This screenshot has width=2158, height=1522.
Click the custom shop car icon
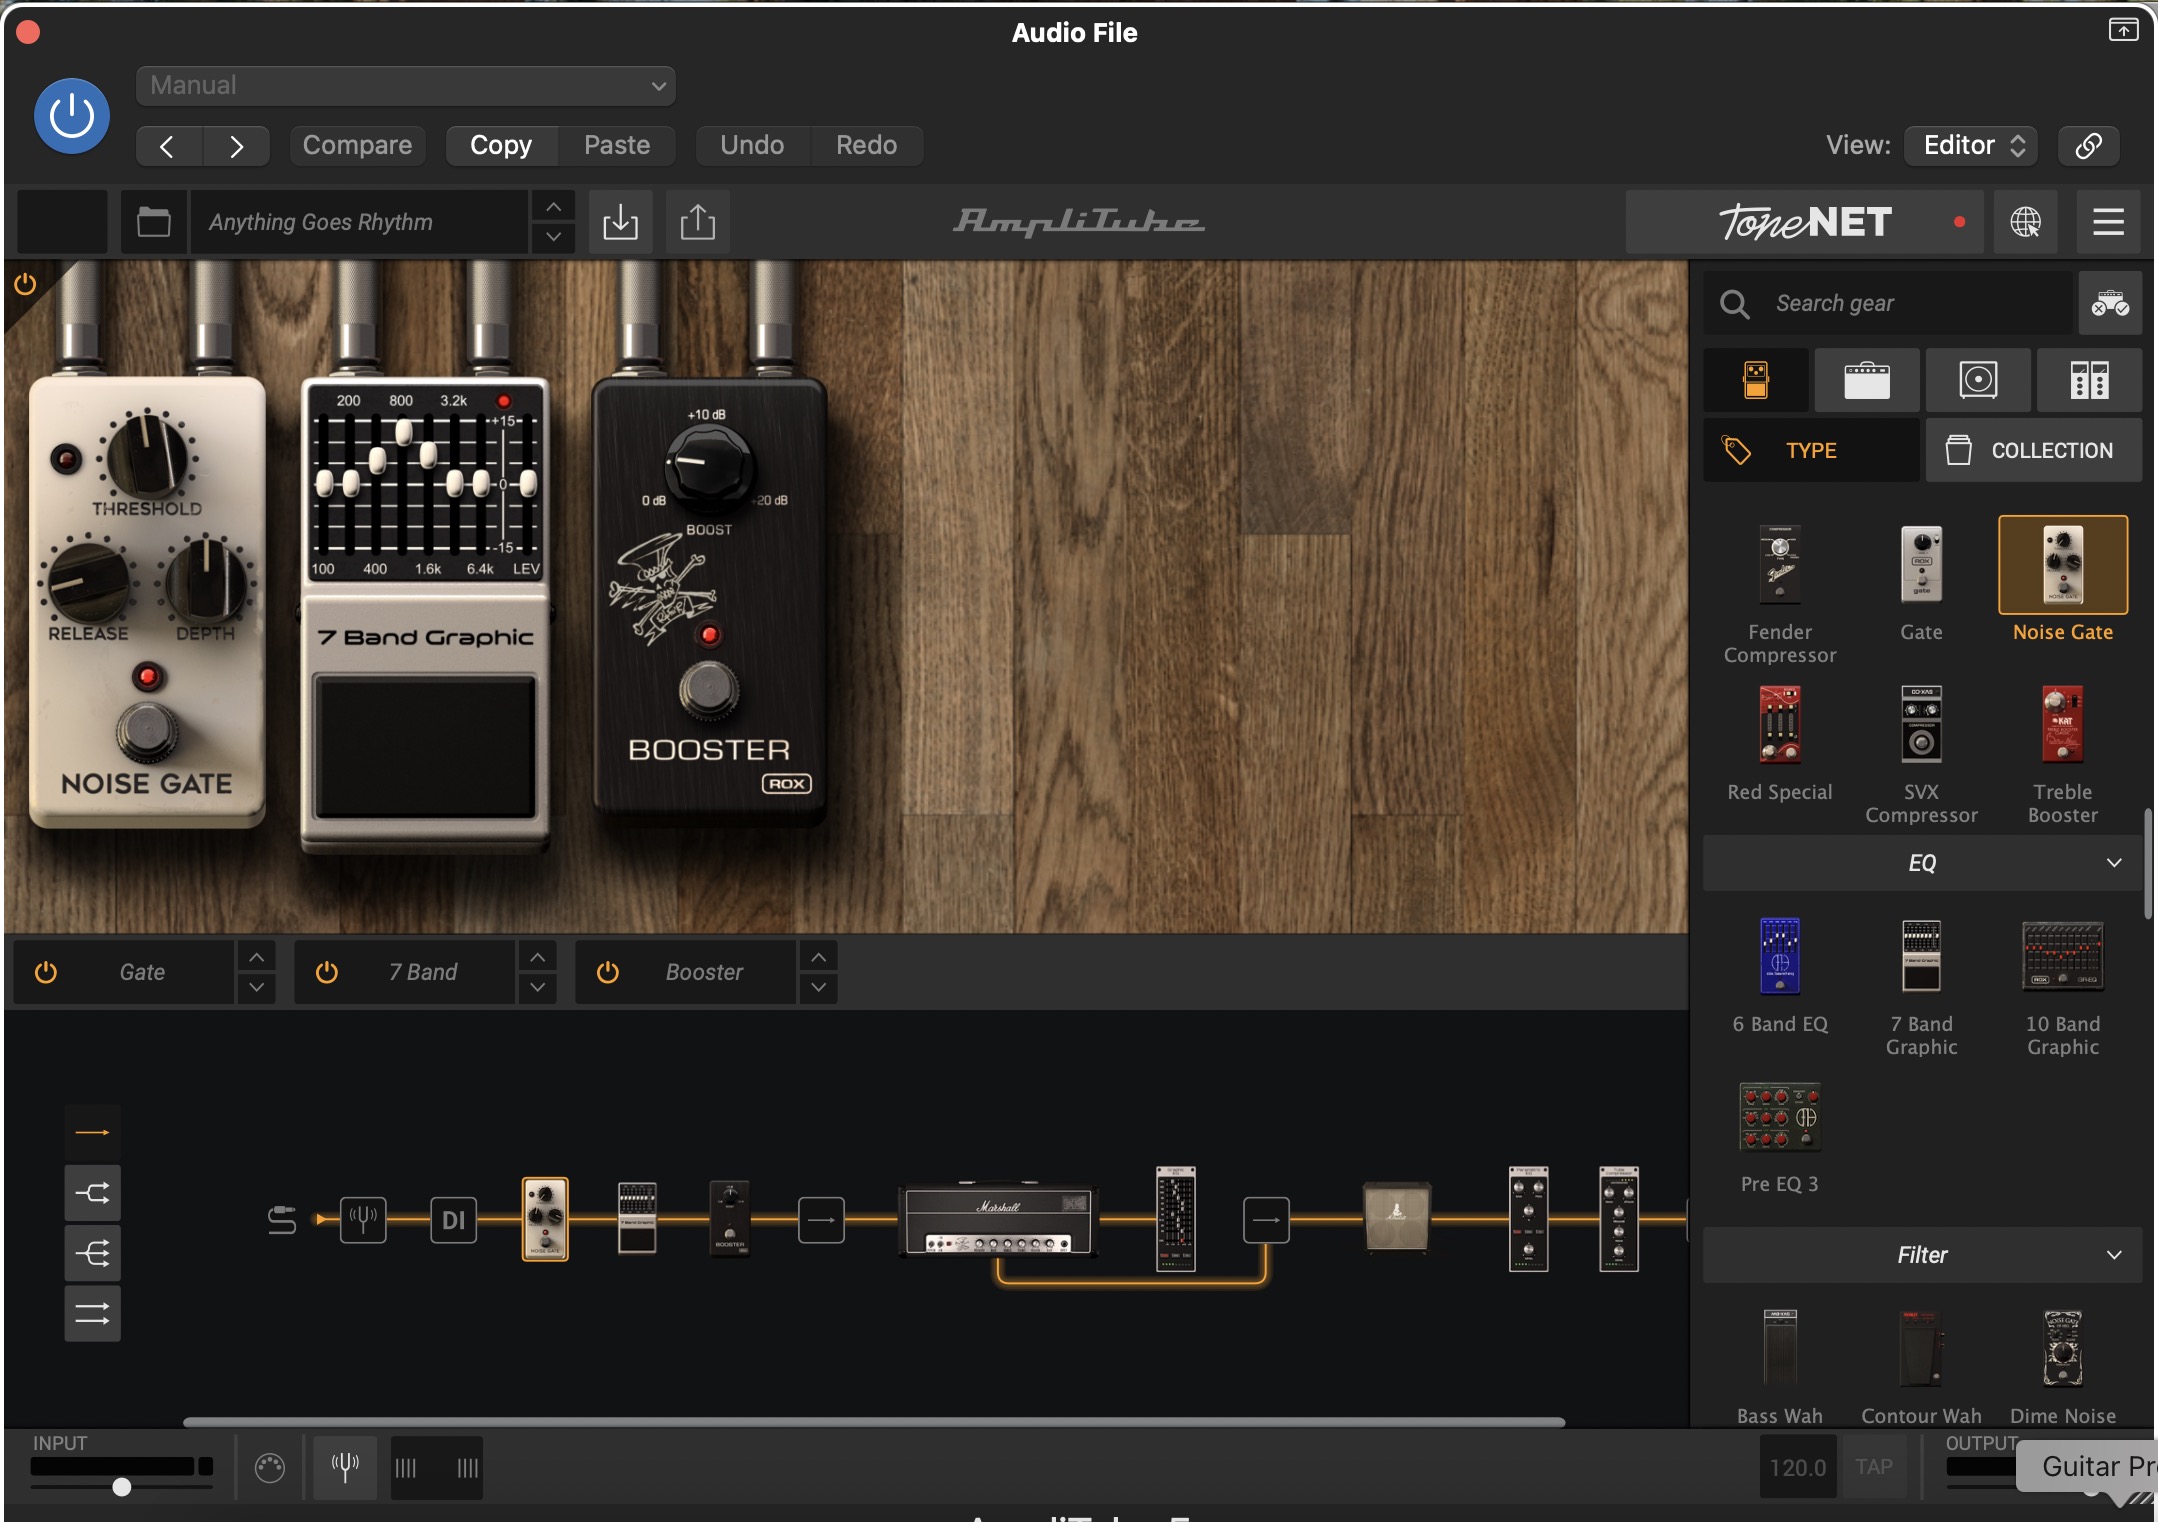pos(2110,303)
